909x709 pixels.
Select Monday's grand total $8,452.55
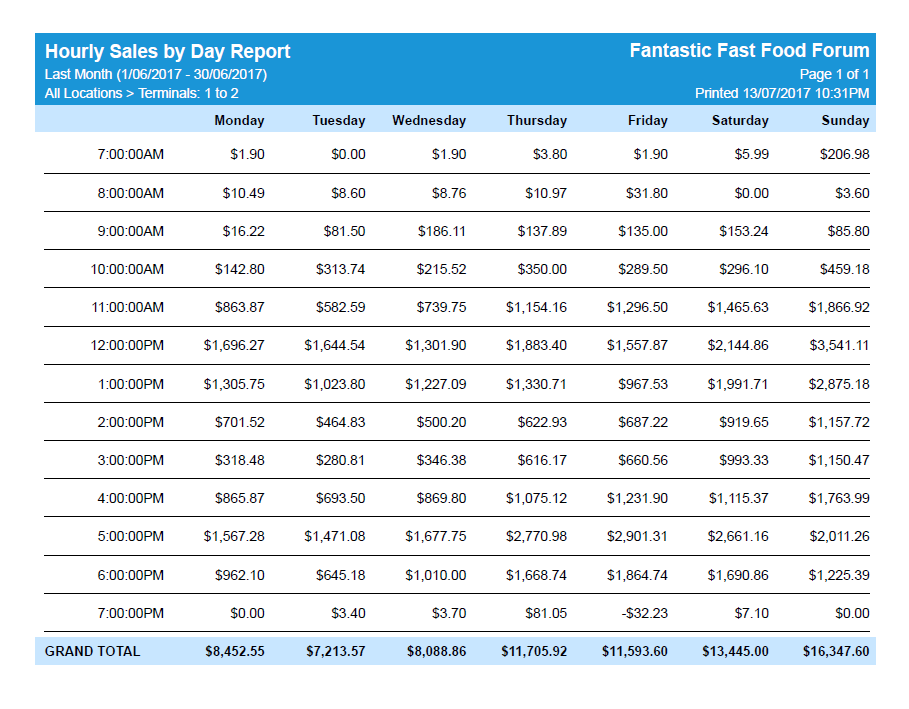coord(235,652)
